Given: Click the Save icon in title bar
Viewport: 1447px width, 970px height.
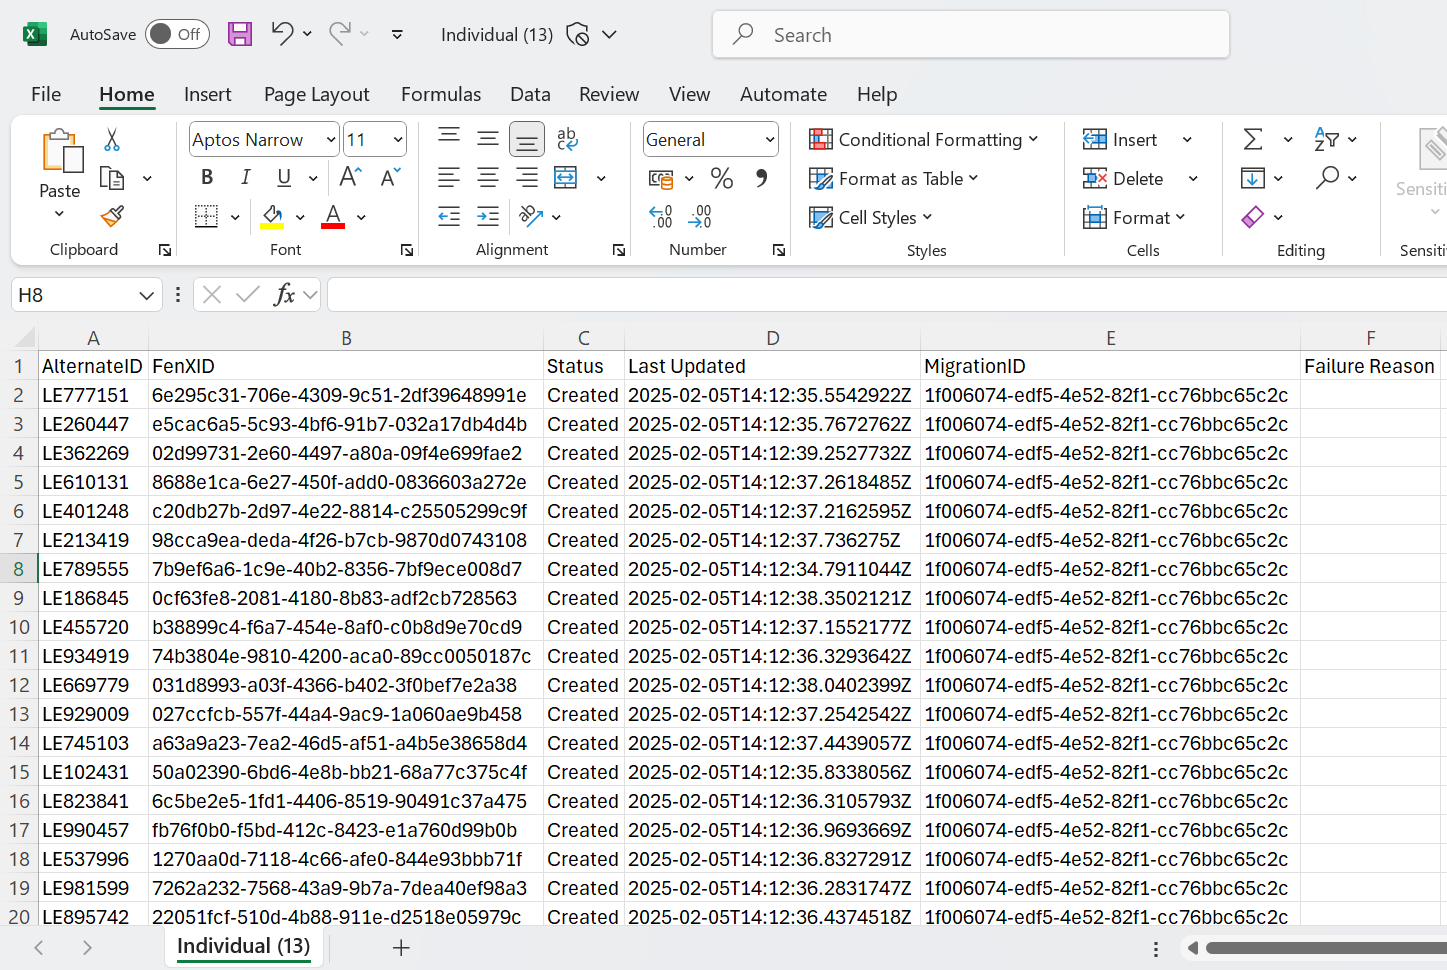Looking at the screenshot, I should pyautogui.click(x=240, y=35).
